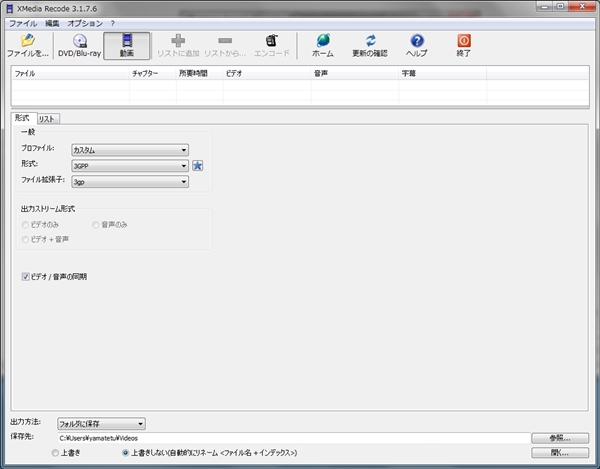Click the ファイル column header

[70, 73]
